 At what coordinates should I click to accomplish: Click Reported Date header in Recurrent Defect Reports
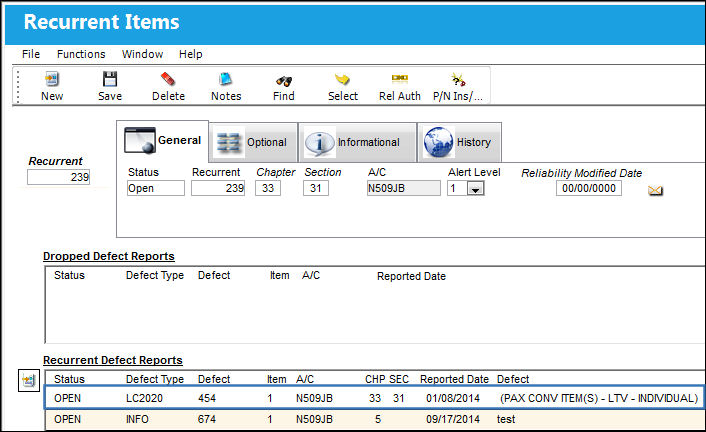[454, 379]
